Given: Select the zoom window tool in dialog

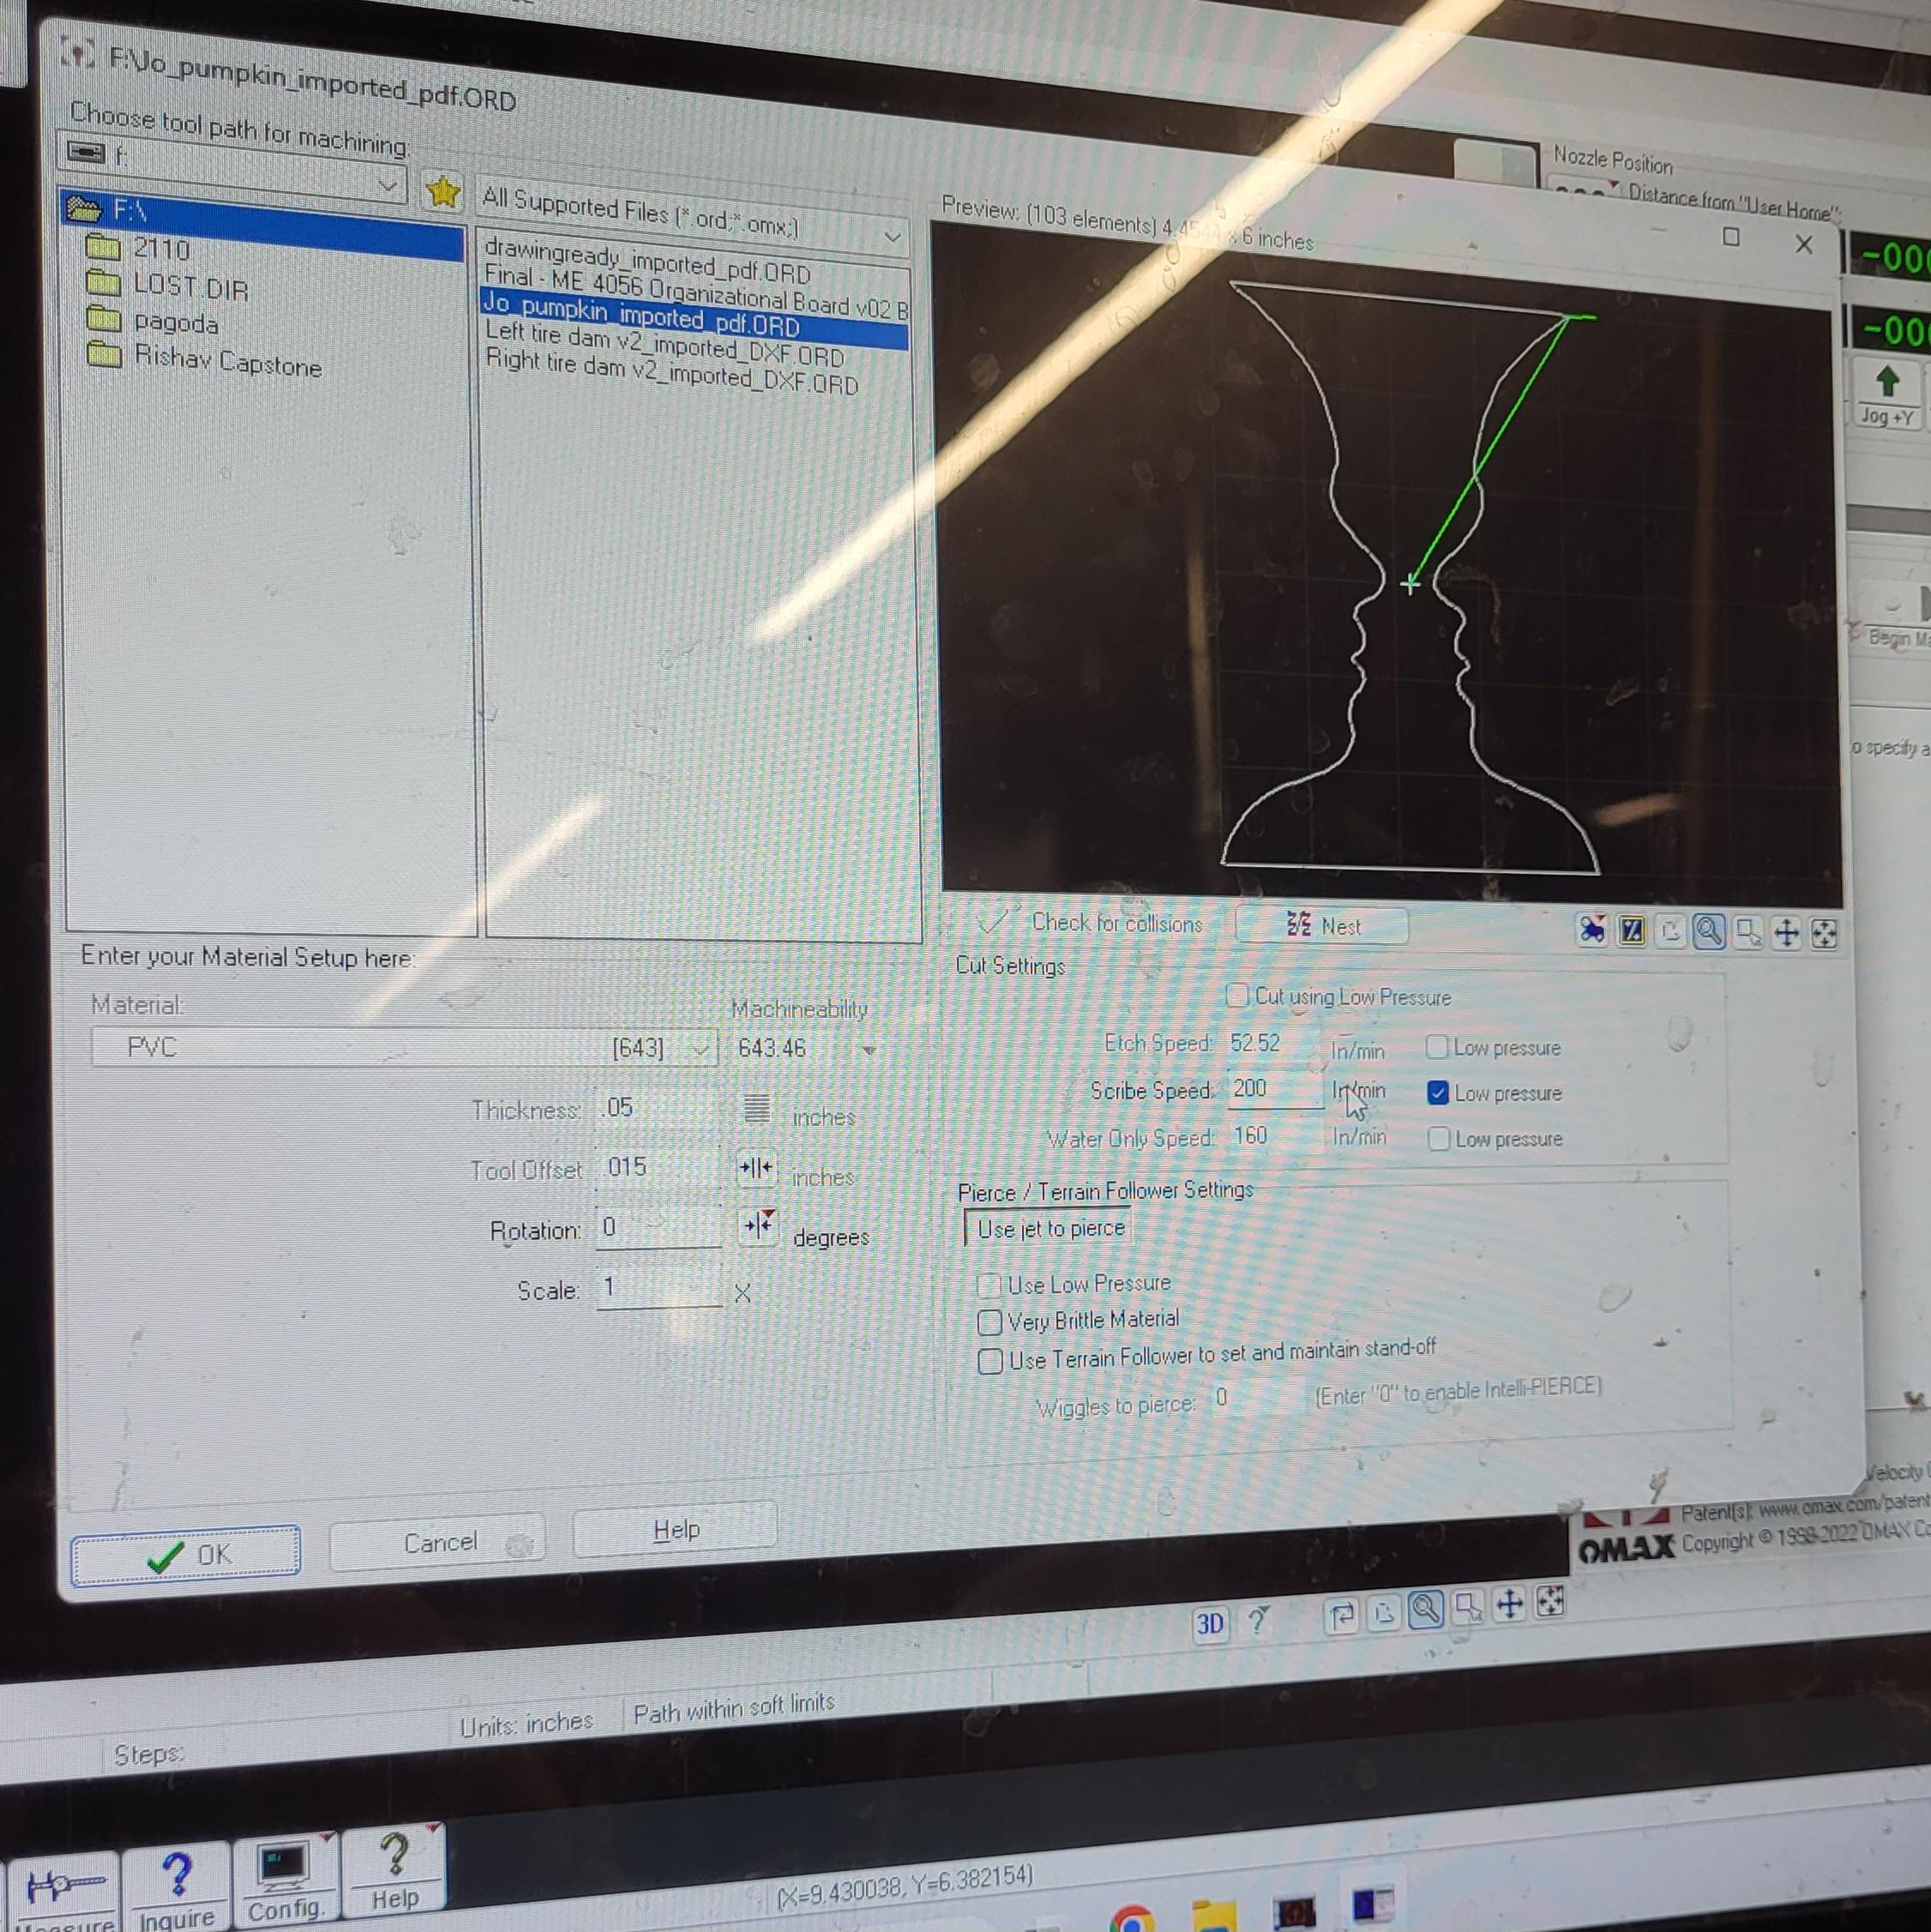Looking at the screenshot, I should (1748, 933).
